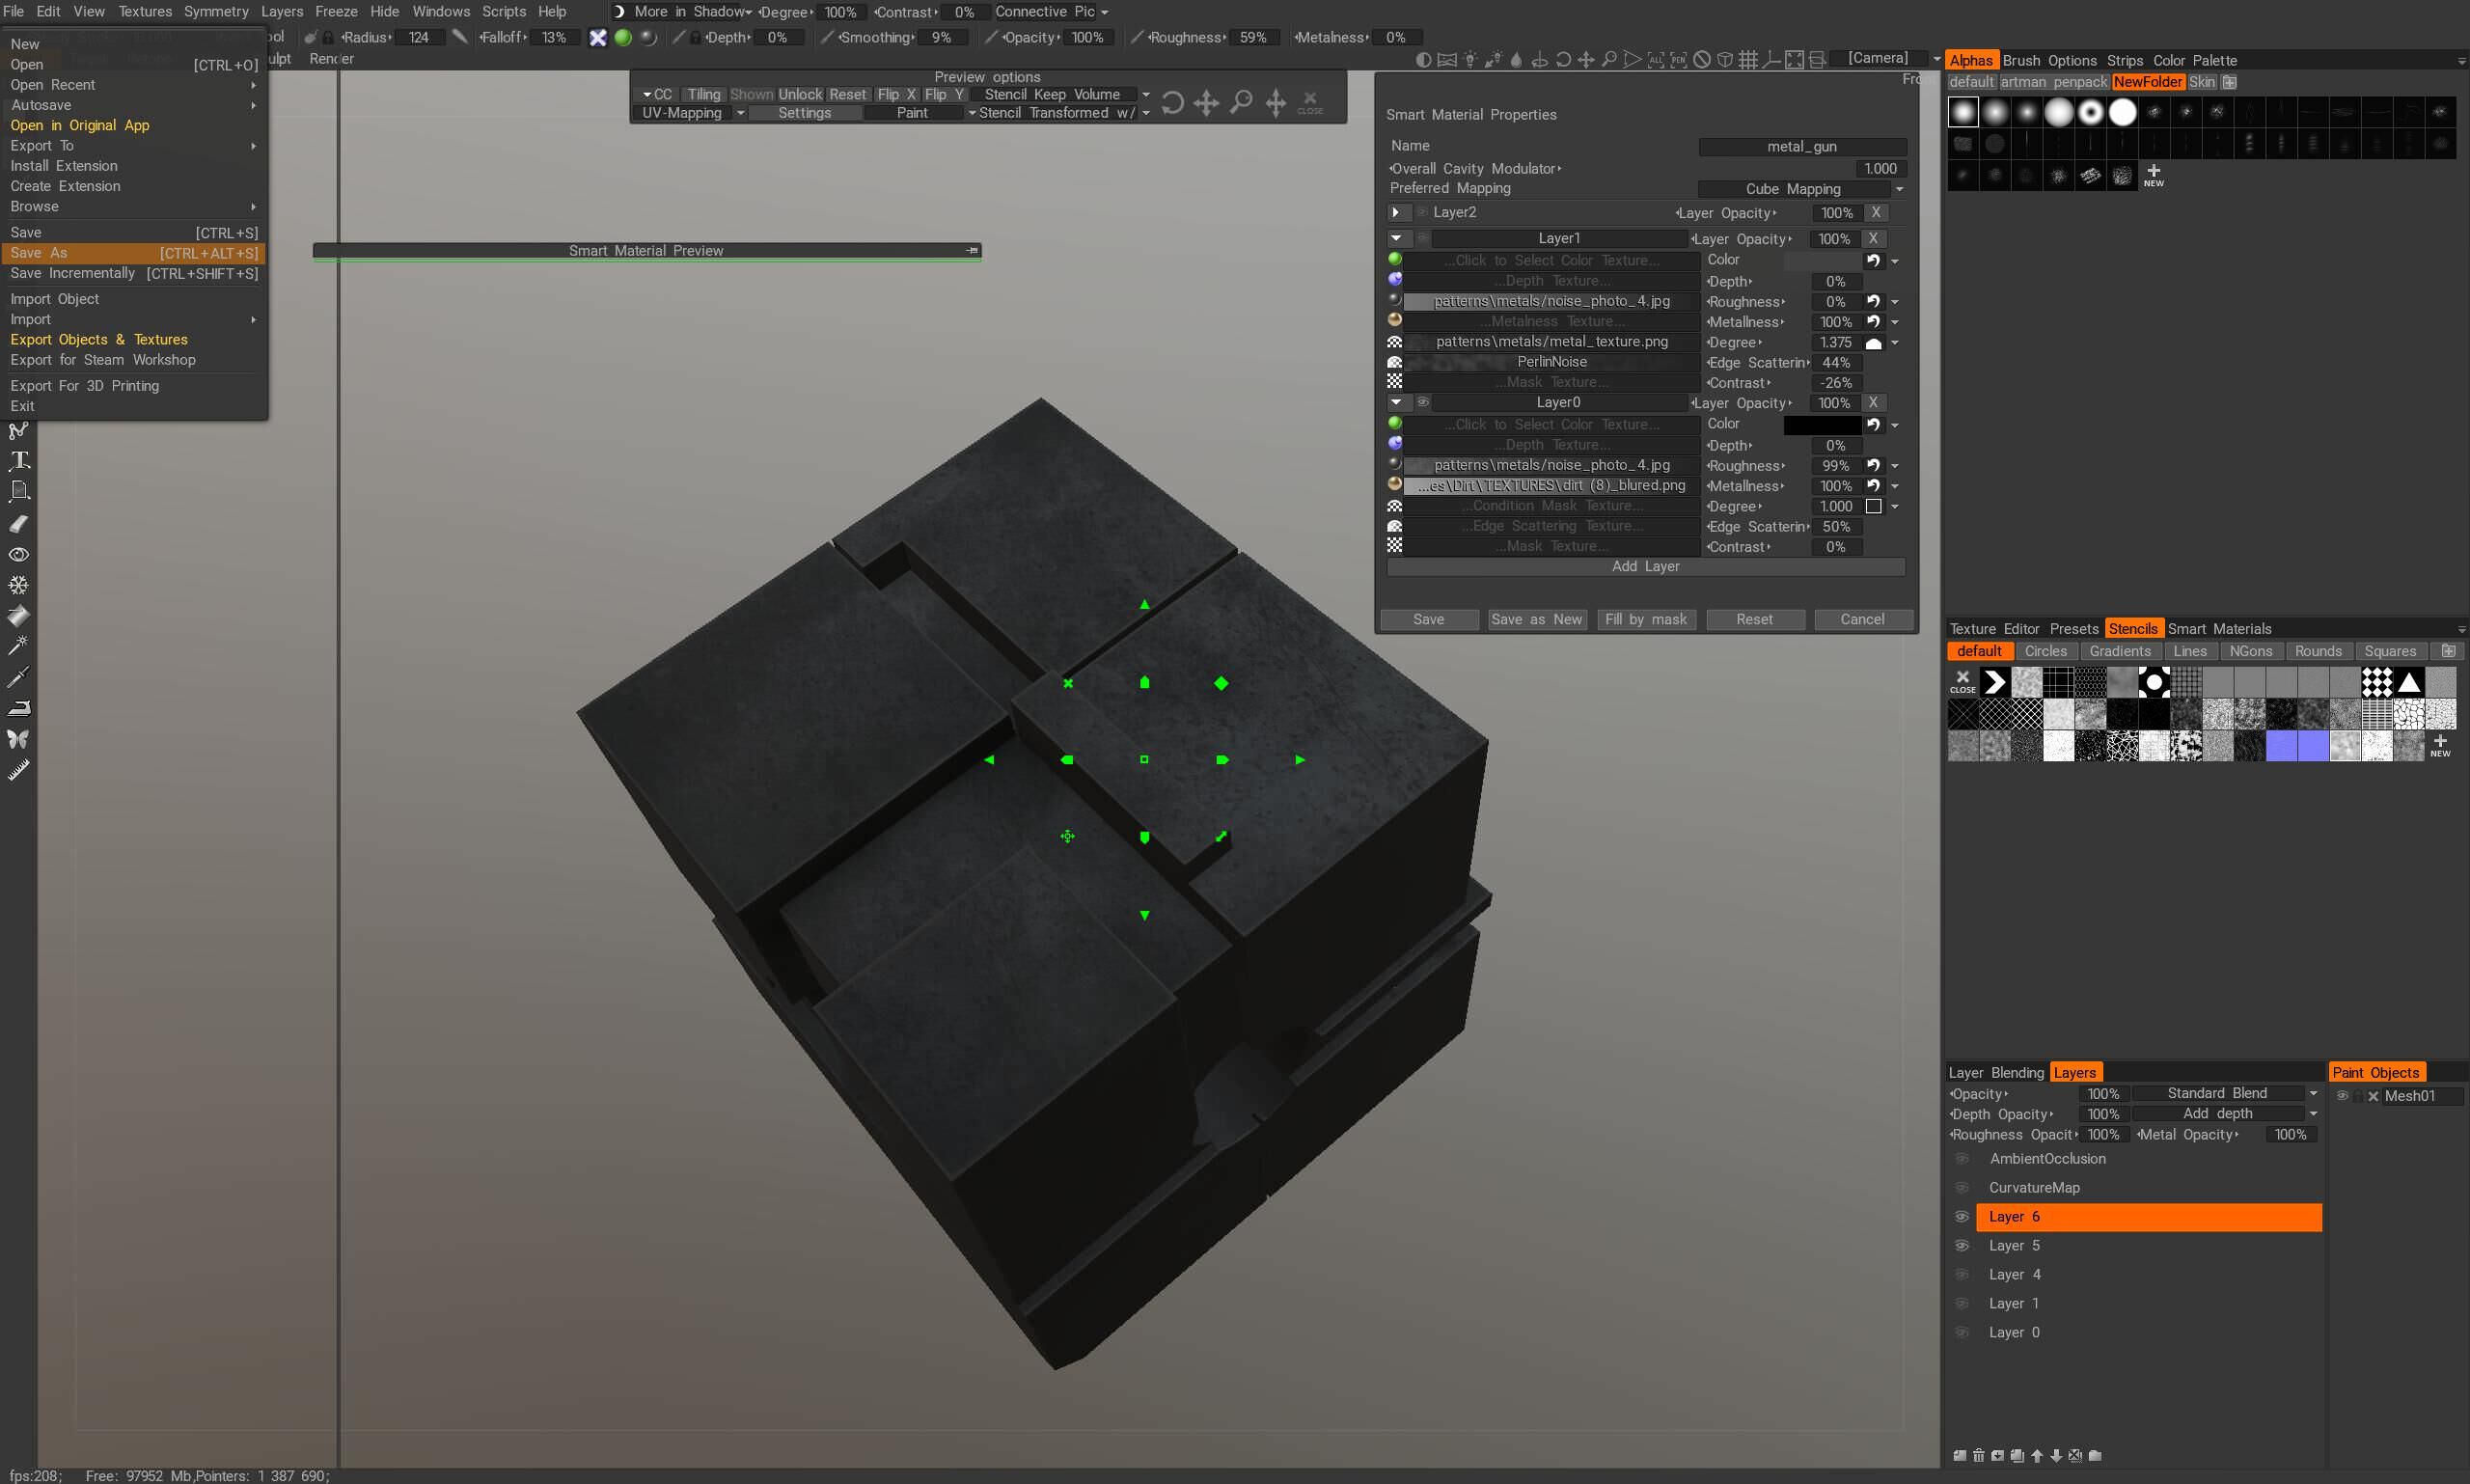The height and width of the screenshot is (1484, 2470).
Task: Toggle visibility of Layer 1
Action: tap(1962, 1304)
